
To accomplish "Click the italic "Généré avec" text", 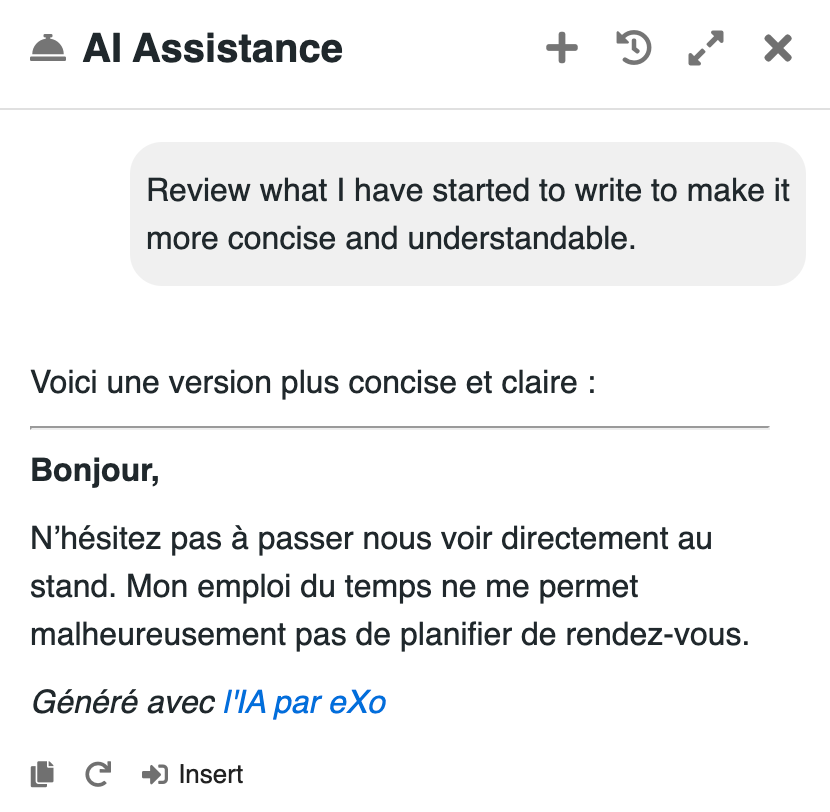I will coord(123,703).
